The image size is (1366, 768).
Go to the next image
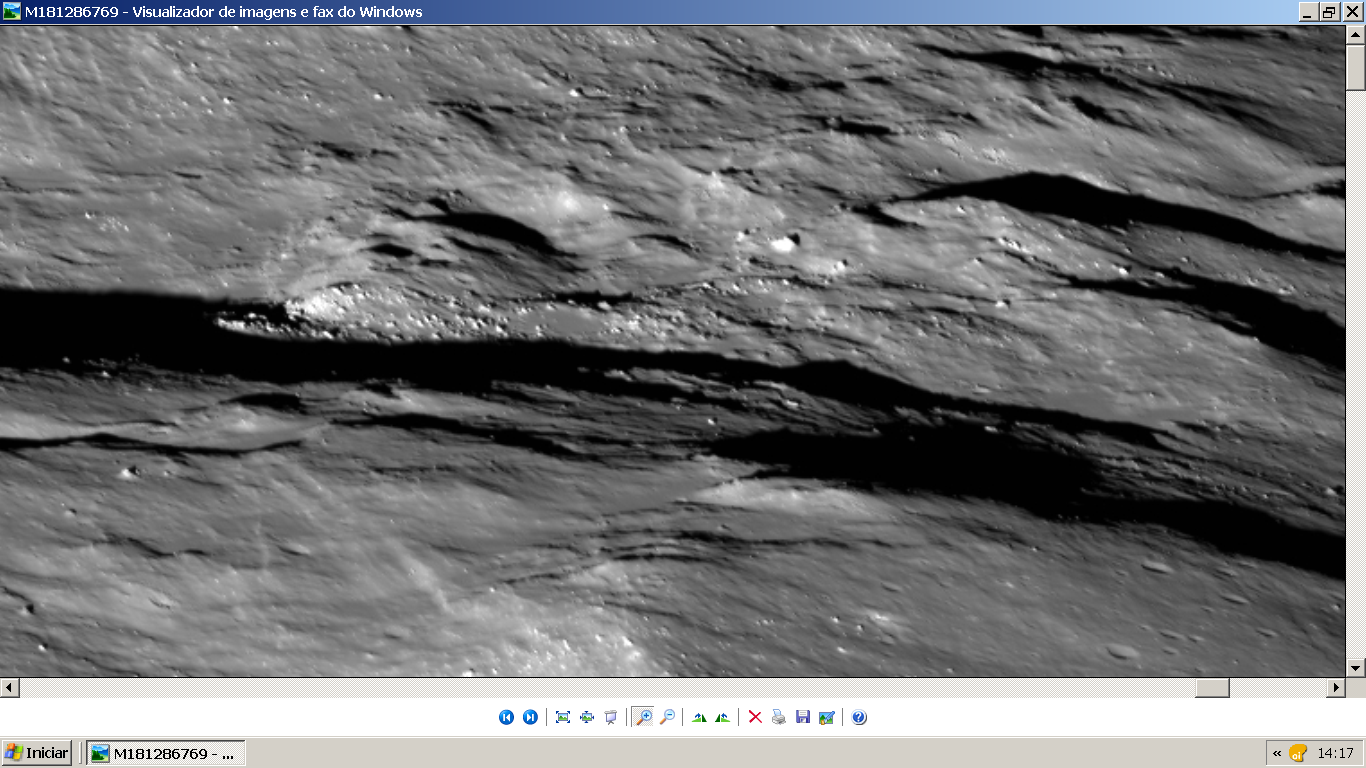(x=530, y=717)
